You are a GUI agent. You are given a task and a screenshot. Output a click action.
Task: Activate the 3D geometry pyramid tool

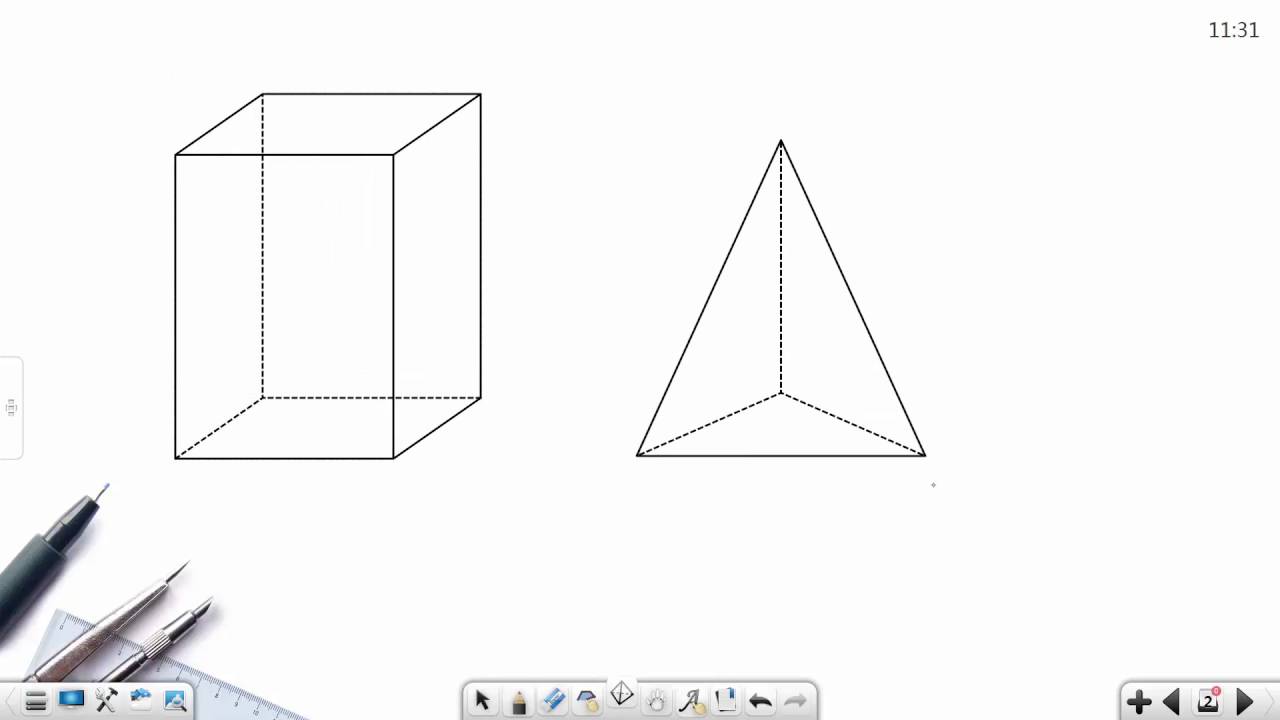(x=622, y=695)
